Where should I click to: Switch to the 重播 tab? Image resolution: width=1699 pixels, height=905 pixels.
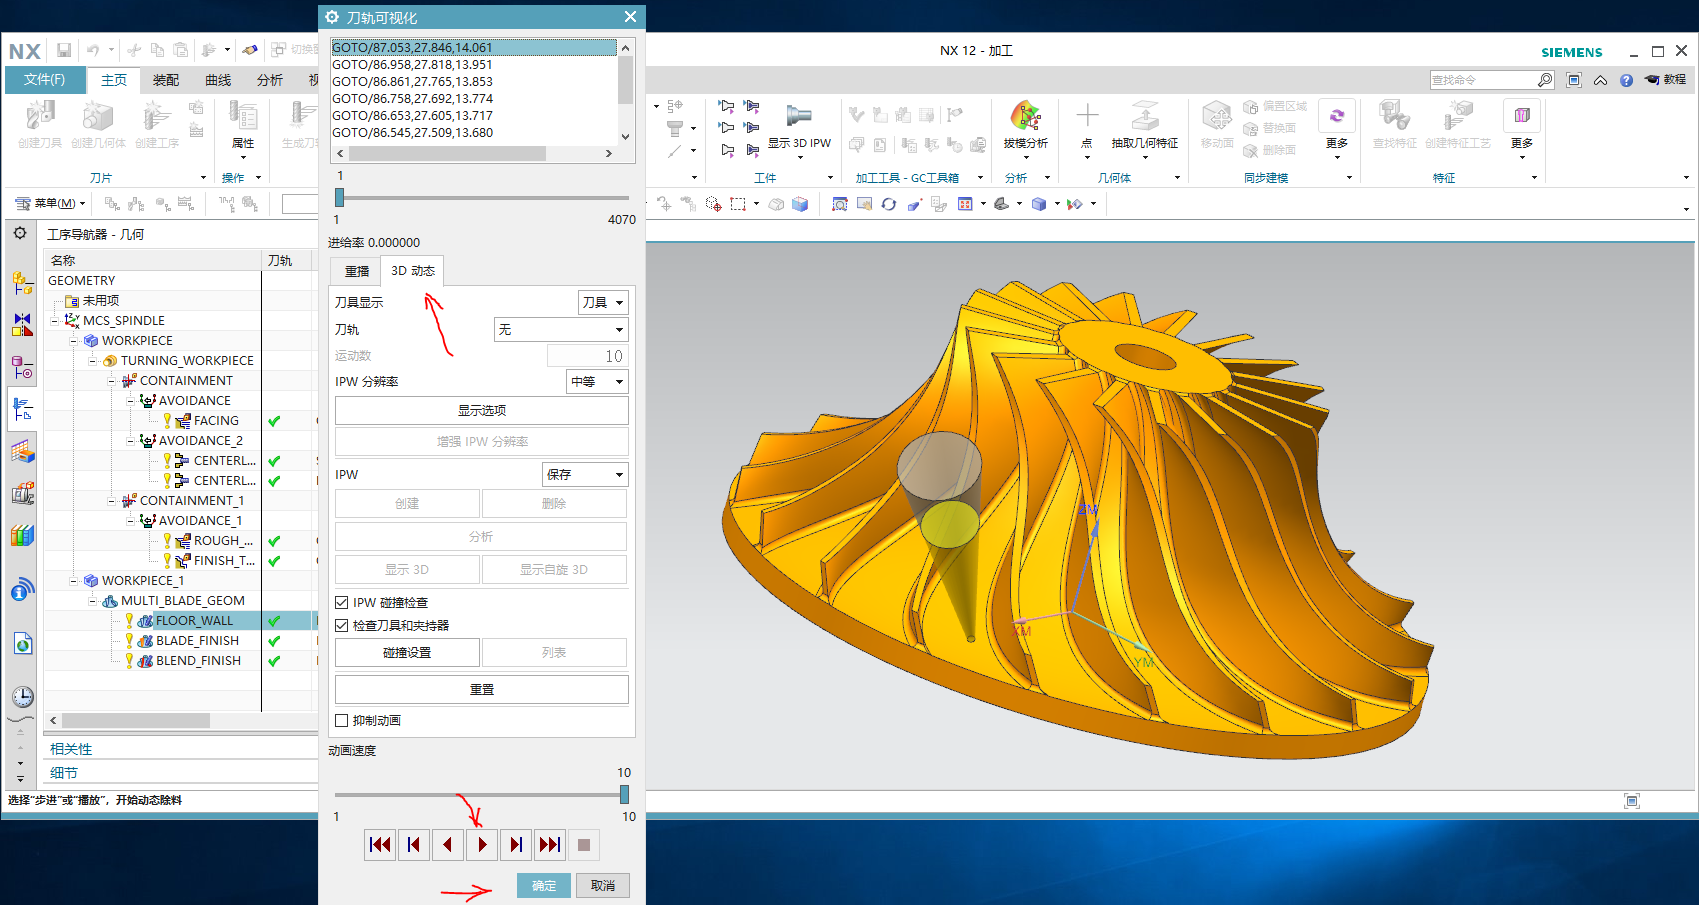(x=357, y=271)
